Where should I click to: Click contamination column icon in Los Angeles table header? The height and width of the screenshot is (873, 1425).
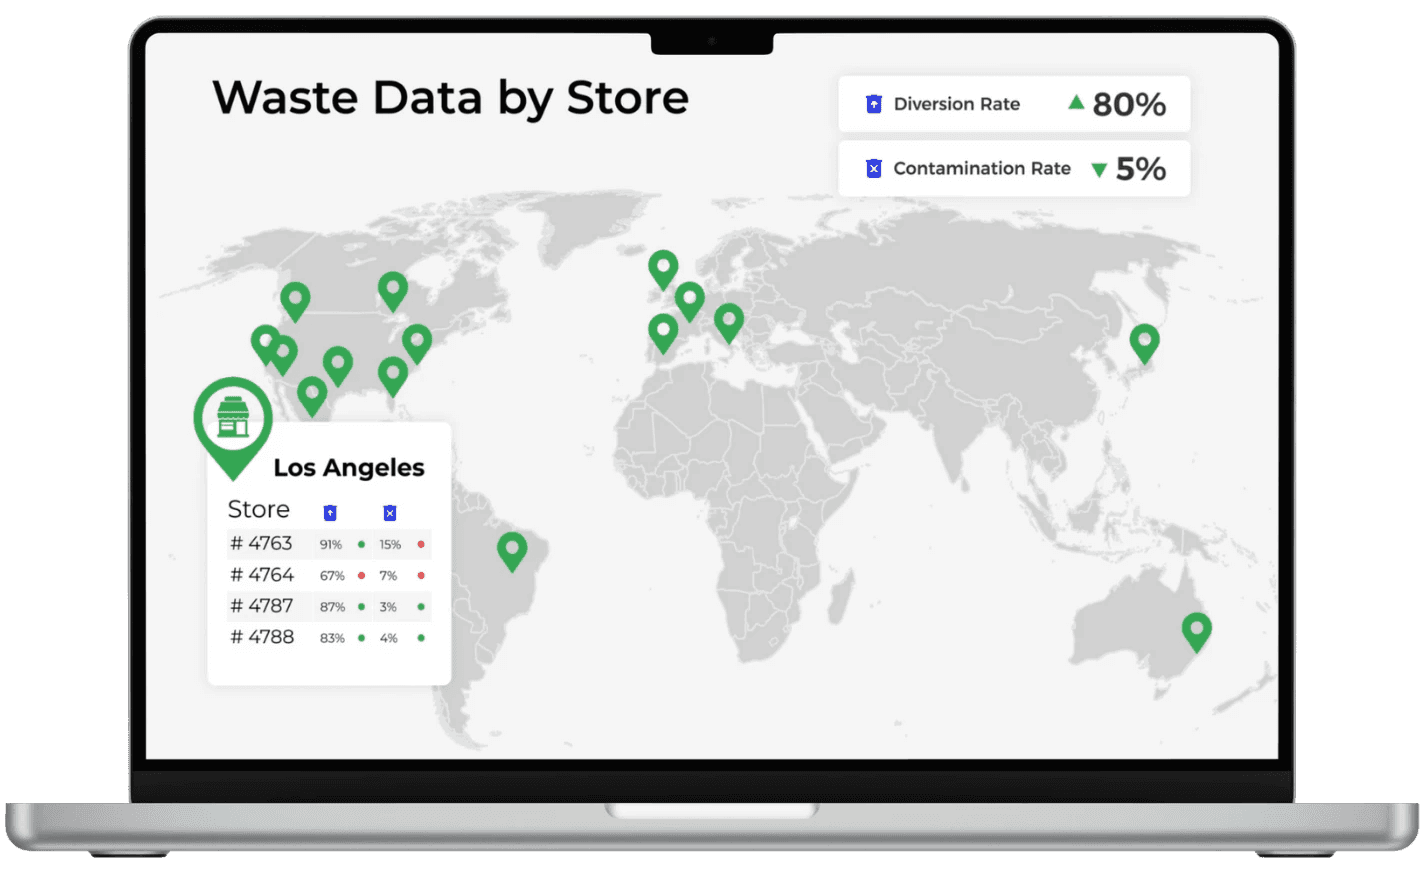tap(390, 513)
